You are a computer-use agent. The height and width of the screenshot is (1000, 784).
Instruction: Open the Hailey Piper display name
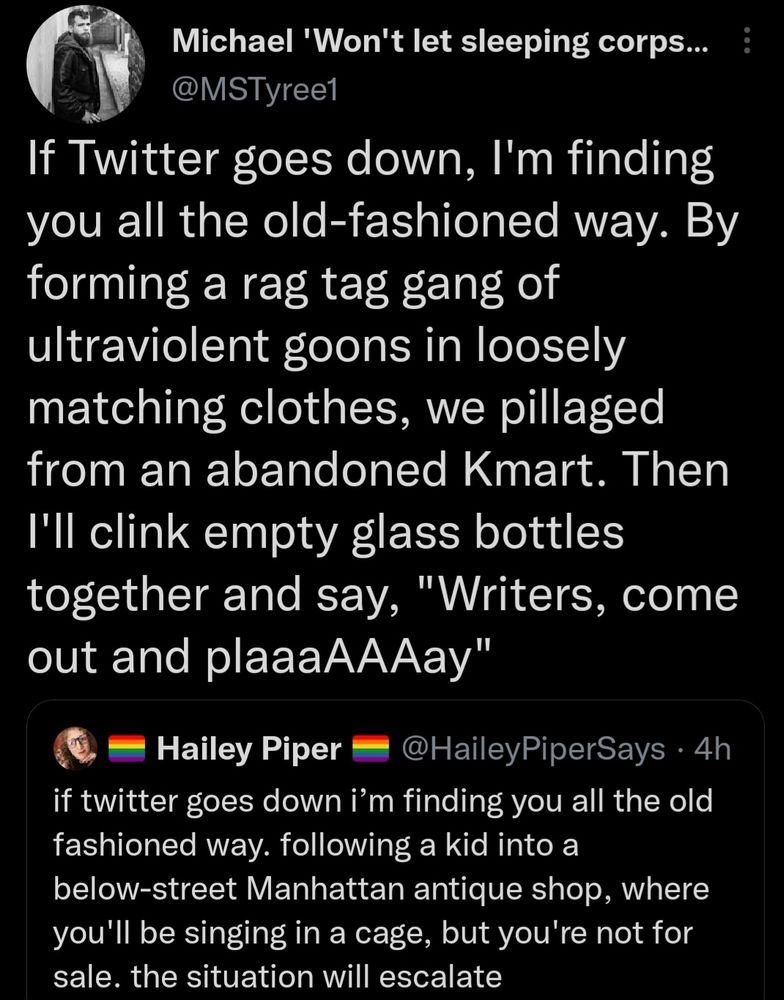coord(249,749)
